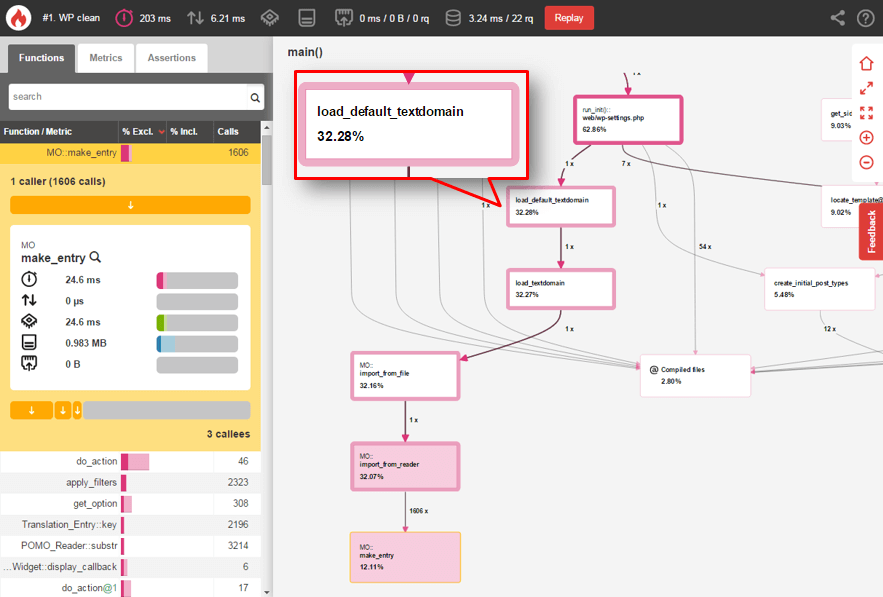Zoom in with the plus icon
This screenshot has width=883, height=597.
pyautogui.click(x=866, y=137)
